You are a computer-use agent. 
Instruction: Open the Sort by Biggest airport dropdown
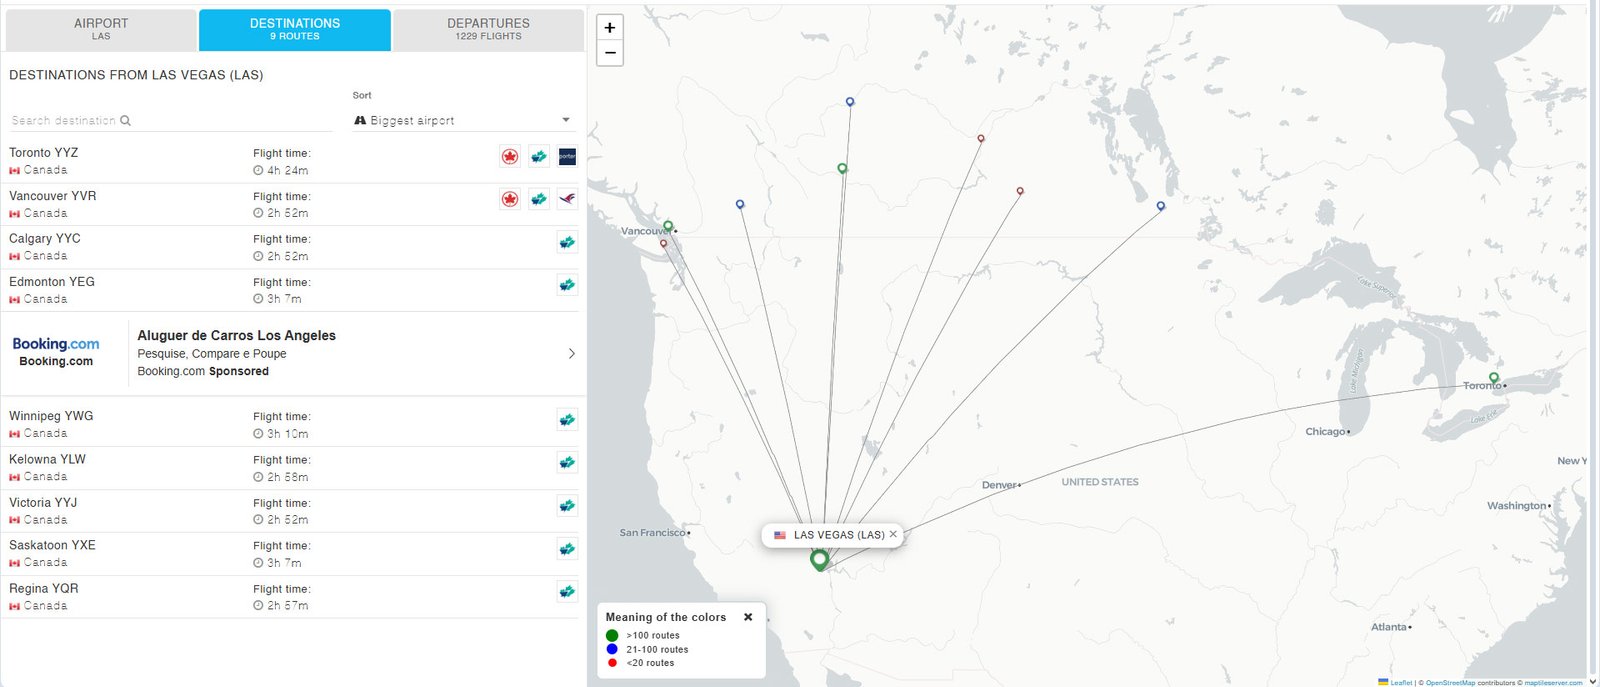click(x=462, y=120)
